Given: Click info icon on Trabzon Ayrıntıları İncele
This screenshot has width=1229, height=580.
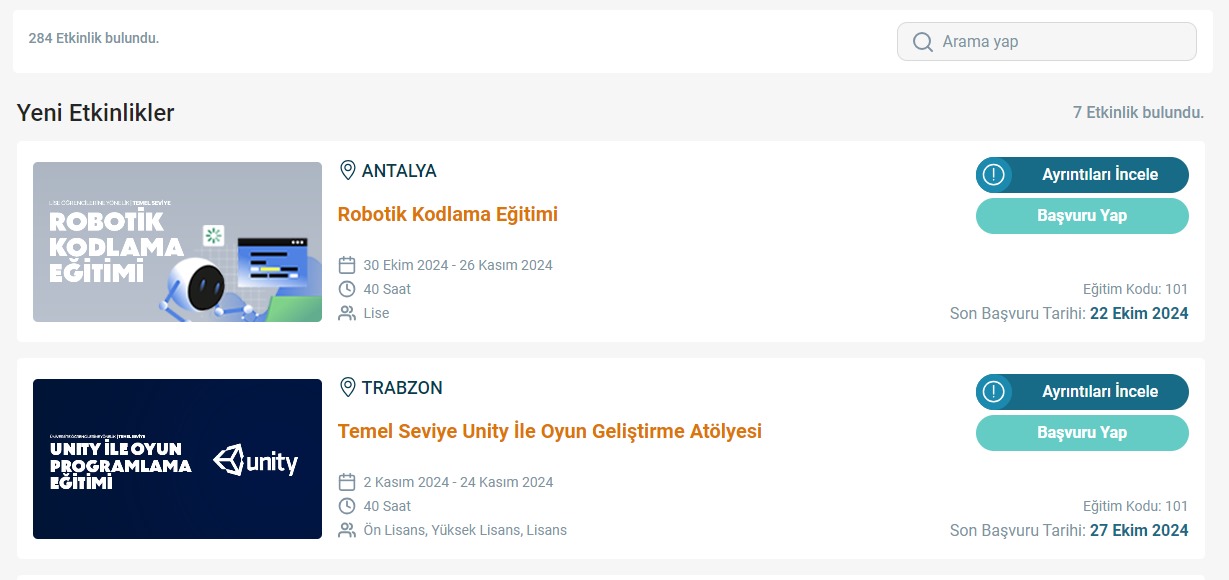Looking at the screenshot, I should click(993, 392).
